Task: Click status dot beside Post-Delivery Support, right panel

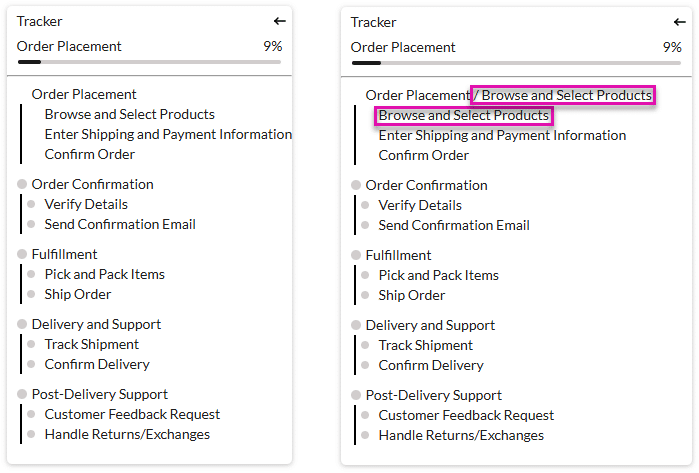Action: [357, 395]
